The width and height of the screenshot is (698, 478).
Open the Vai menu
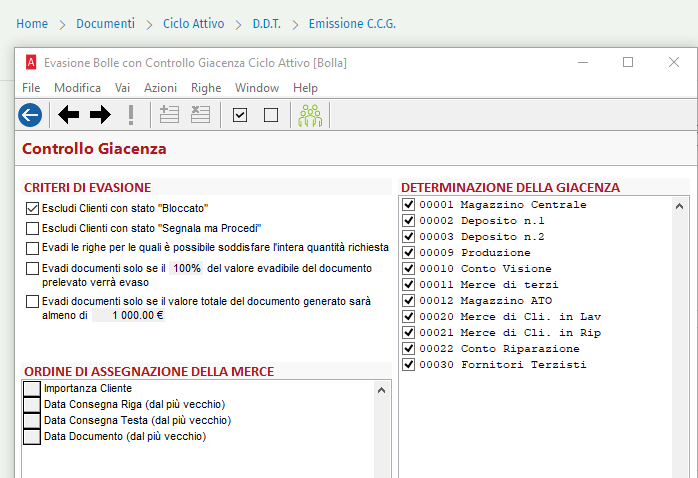coord(122,88)
